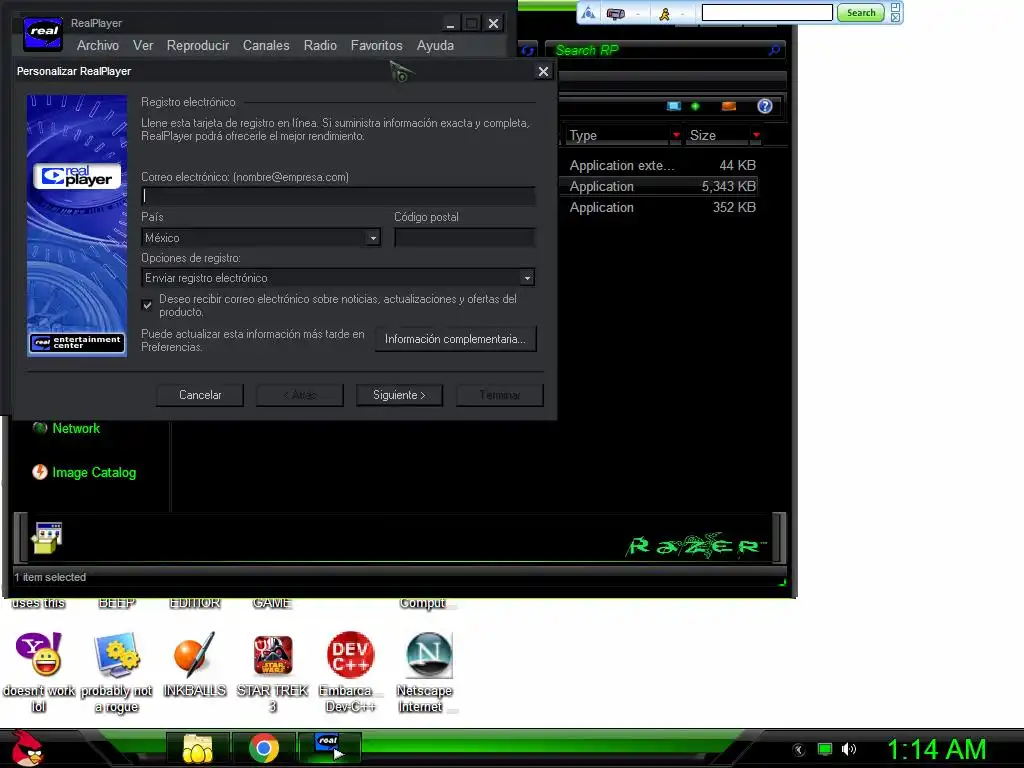Click the RealPlayer logo in the title bar
The image size is (1024, 768).
(x=43, y=33)
